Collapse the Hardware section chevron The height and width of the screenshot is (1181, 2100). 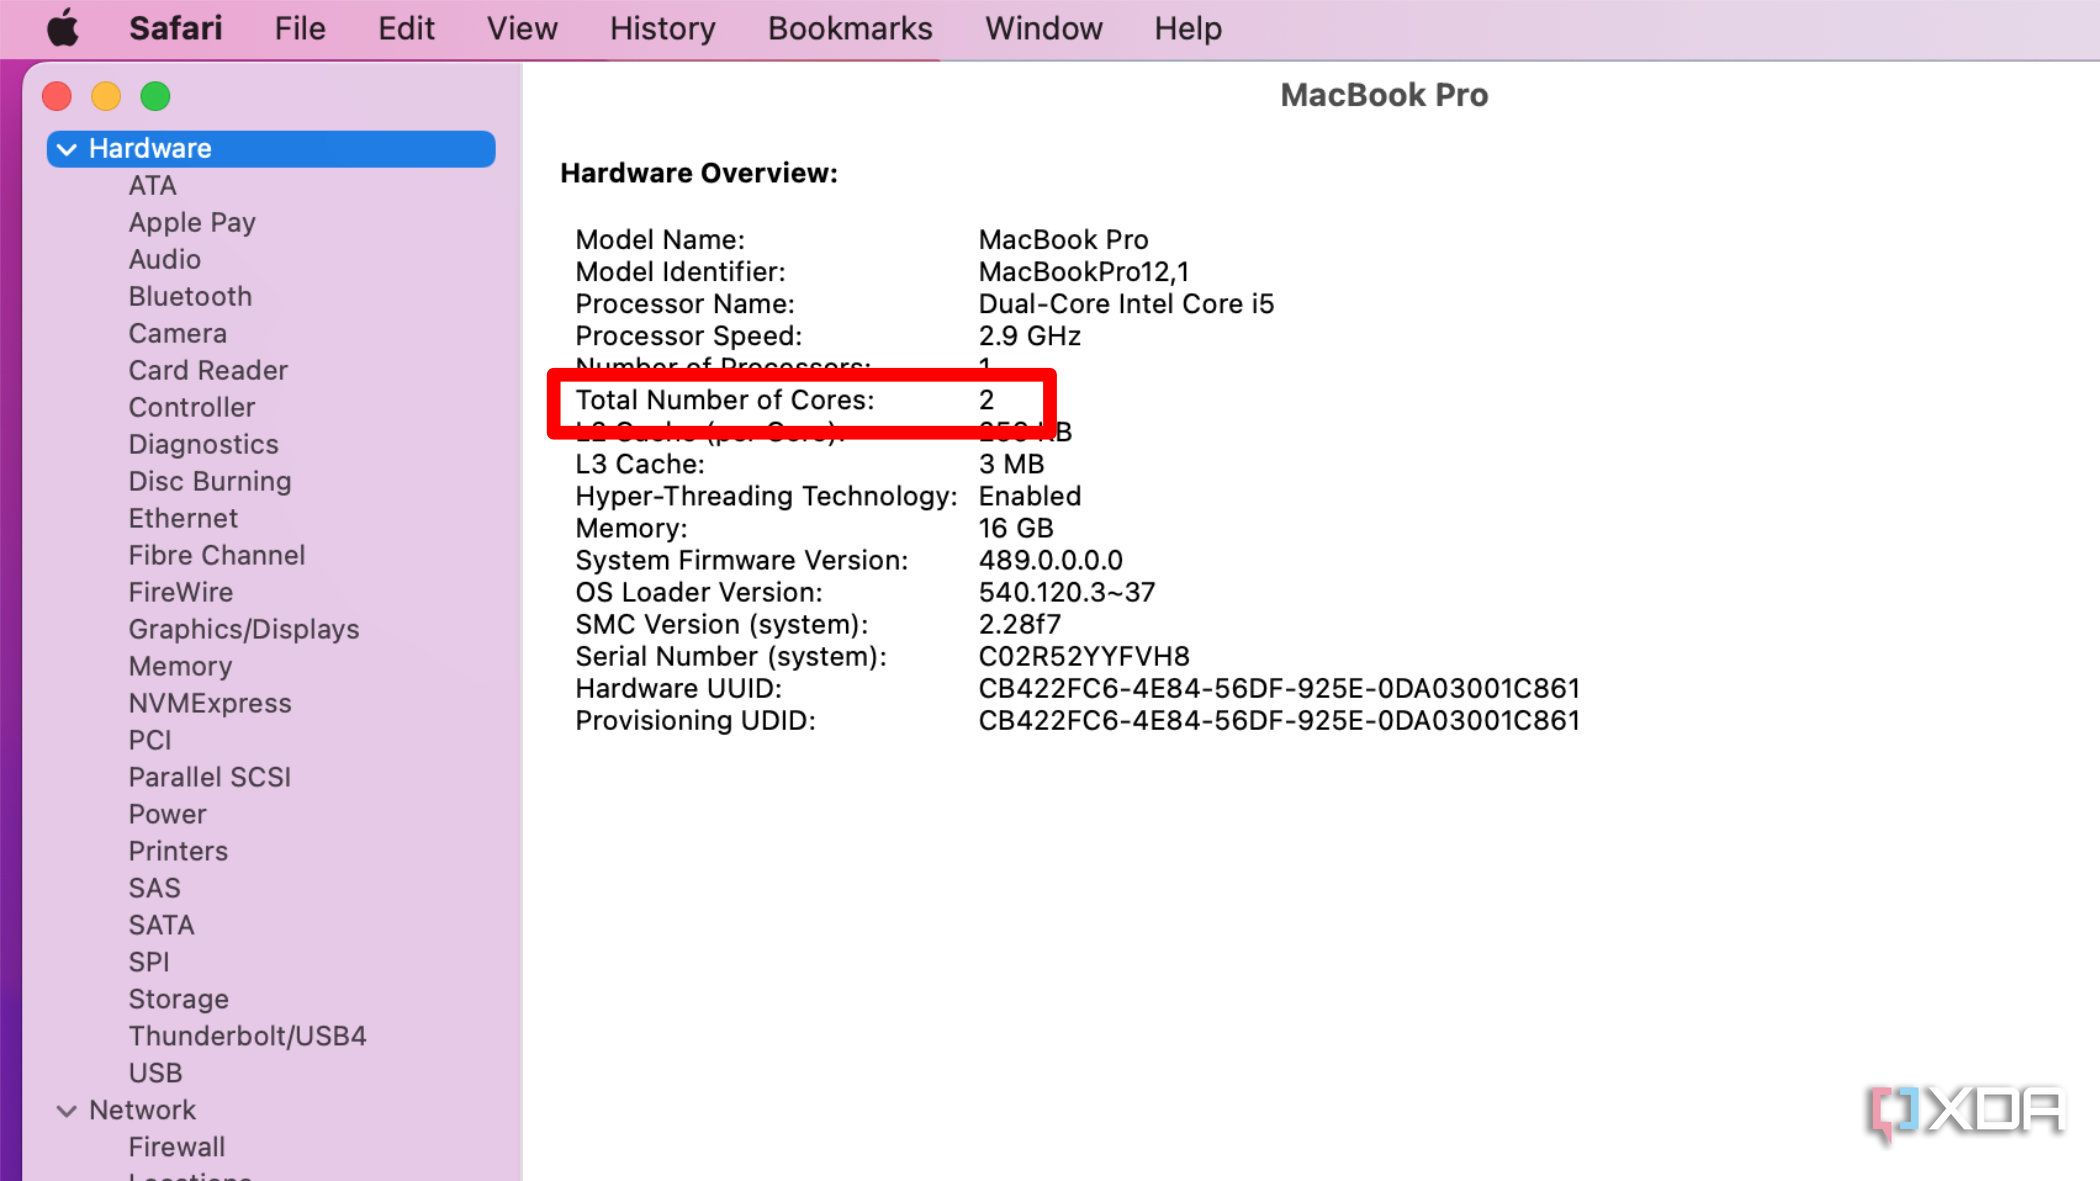[x=67, y=149]
